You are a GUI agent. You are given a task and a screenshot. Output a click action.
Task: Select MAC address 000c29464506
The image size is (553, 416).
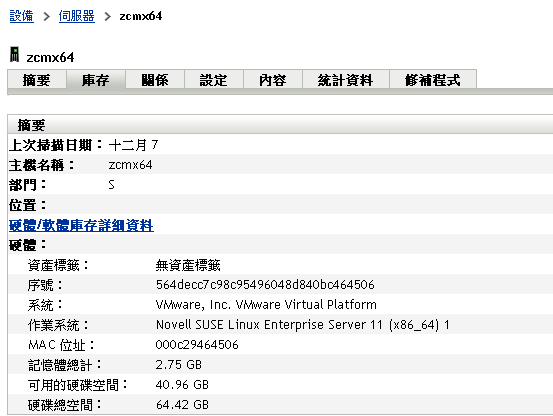[x=197, y=344]
